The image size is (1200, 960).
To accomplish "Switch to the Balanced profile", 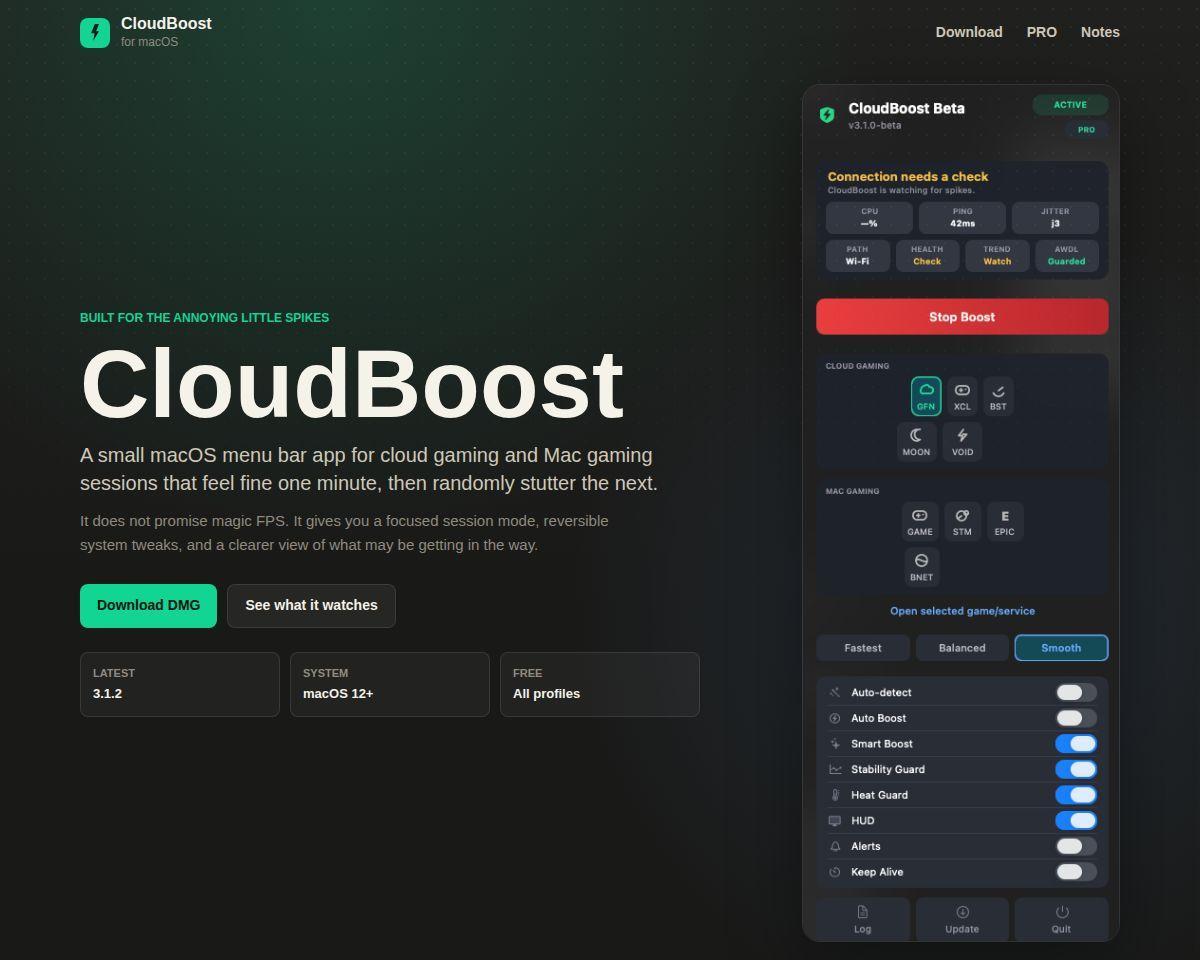I will [962, 648].
